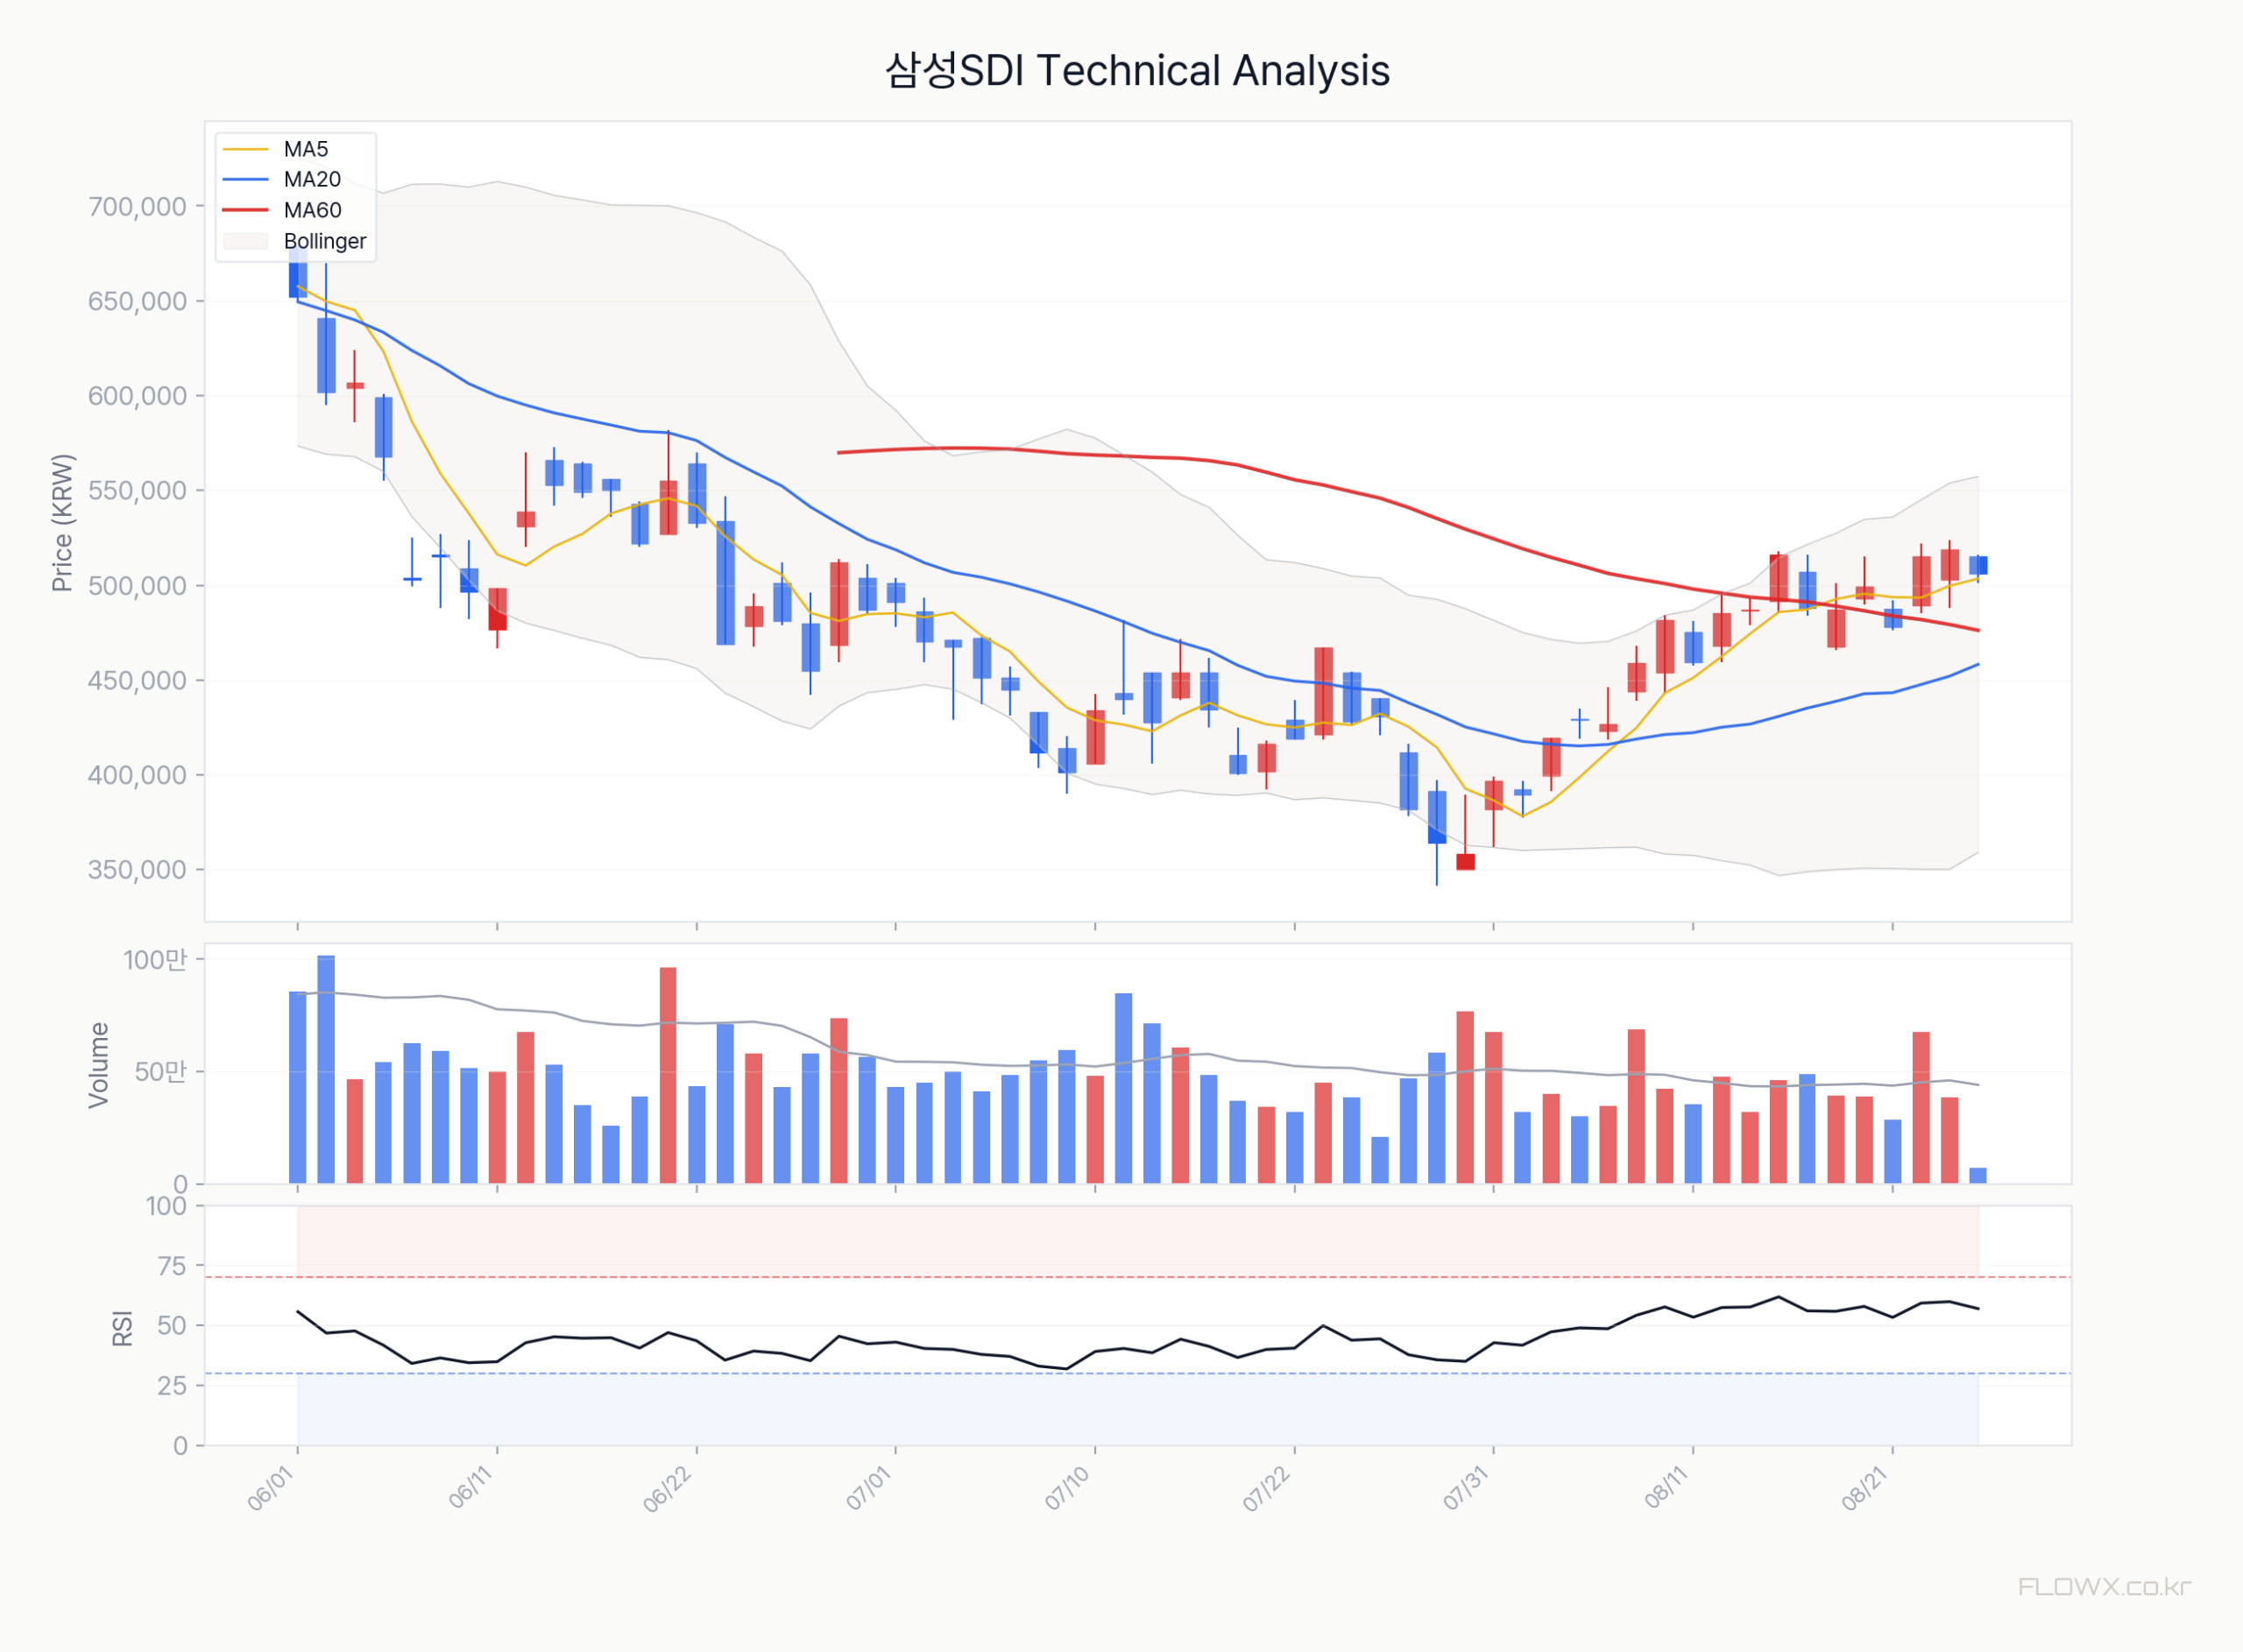Click the chart title '삼성SDI Technical Analysis'

pos(1137,71)
